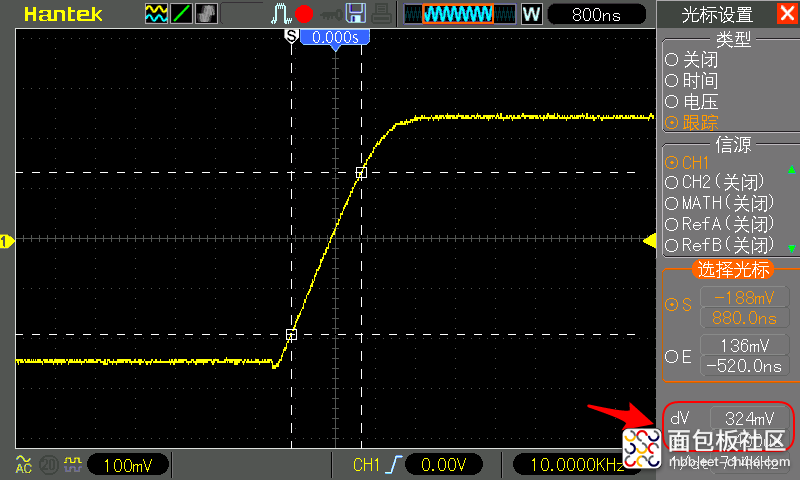Click the grayed key lock icon

(331, 15)
